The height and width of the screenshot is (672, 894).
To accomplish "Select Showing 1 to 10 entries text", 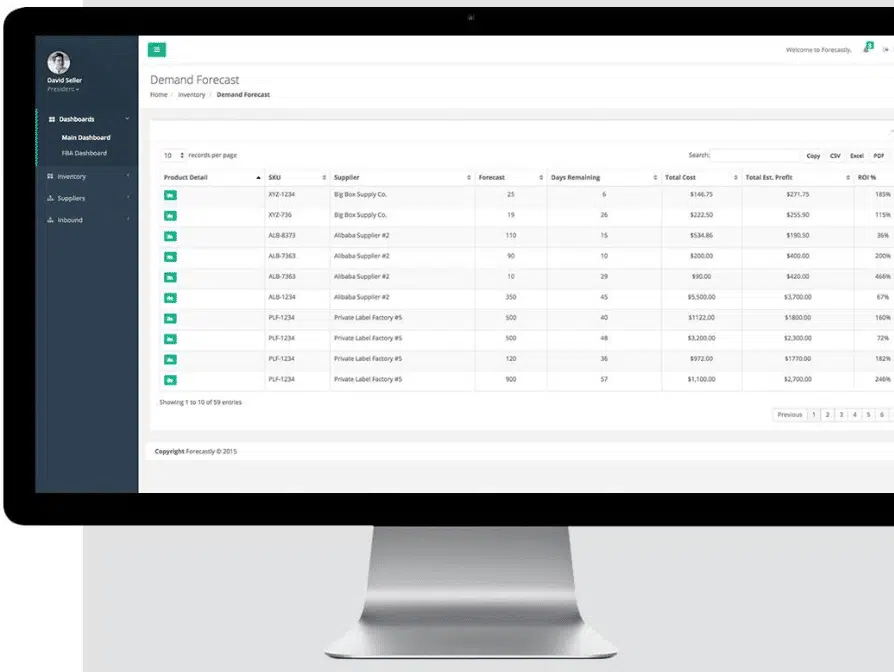I will (201, 402).
